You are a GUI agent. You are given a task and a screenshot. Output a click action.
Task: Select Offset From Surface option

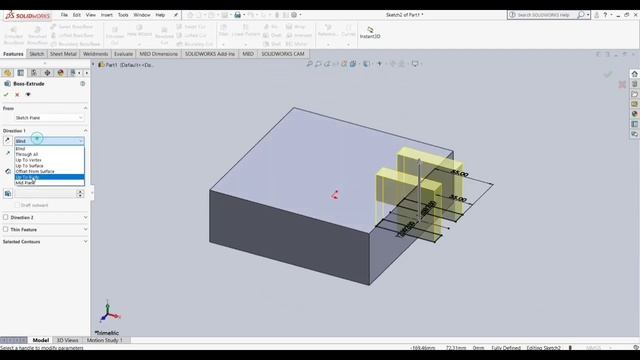tap(49, 171)
